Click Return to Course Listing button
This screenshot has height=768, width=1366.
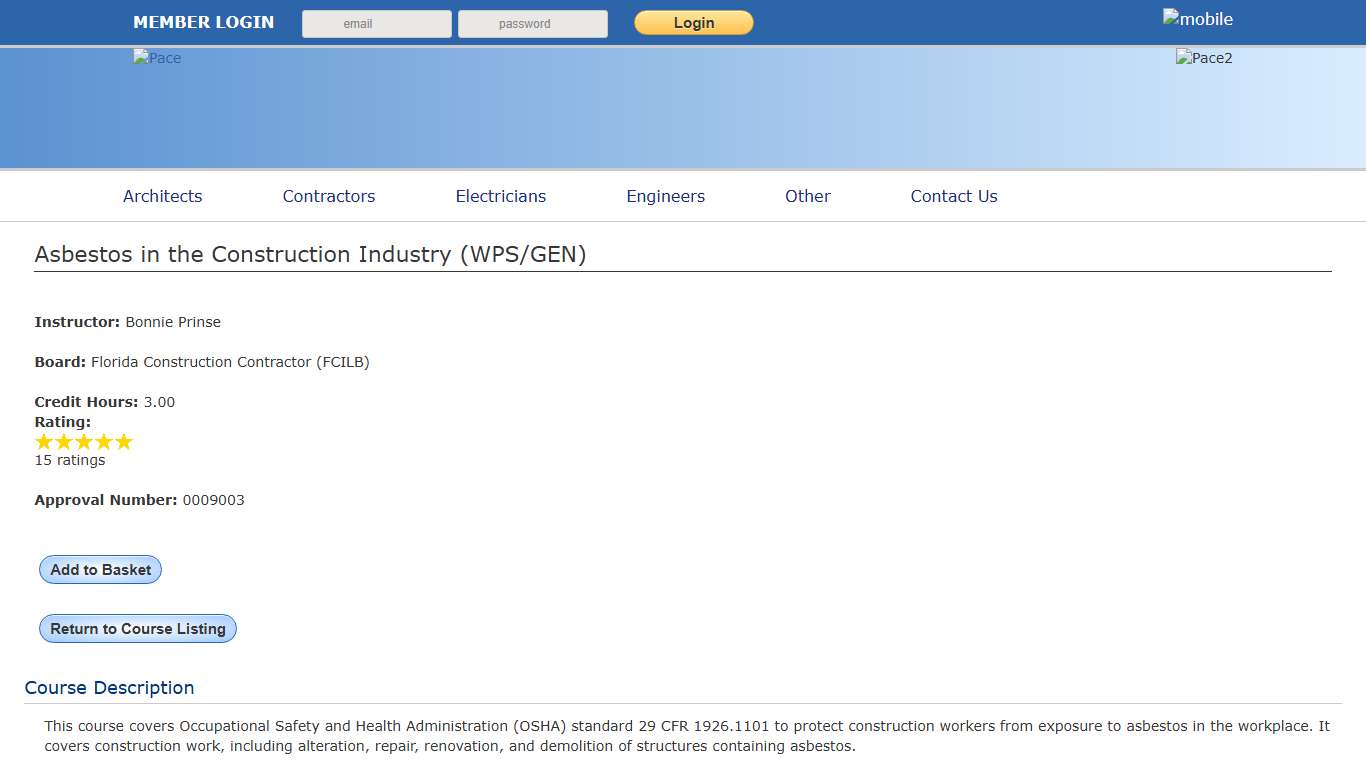(138, 629)
